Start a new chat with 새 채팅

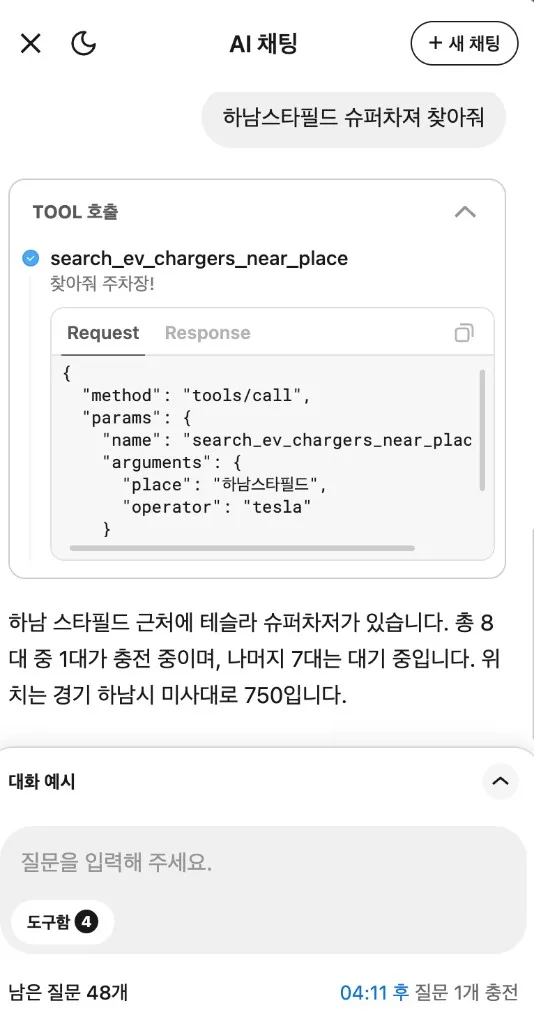pos(464,44)
